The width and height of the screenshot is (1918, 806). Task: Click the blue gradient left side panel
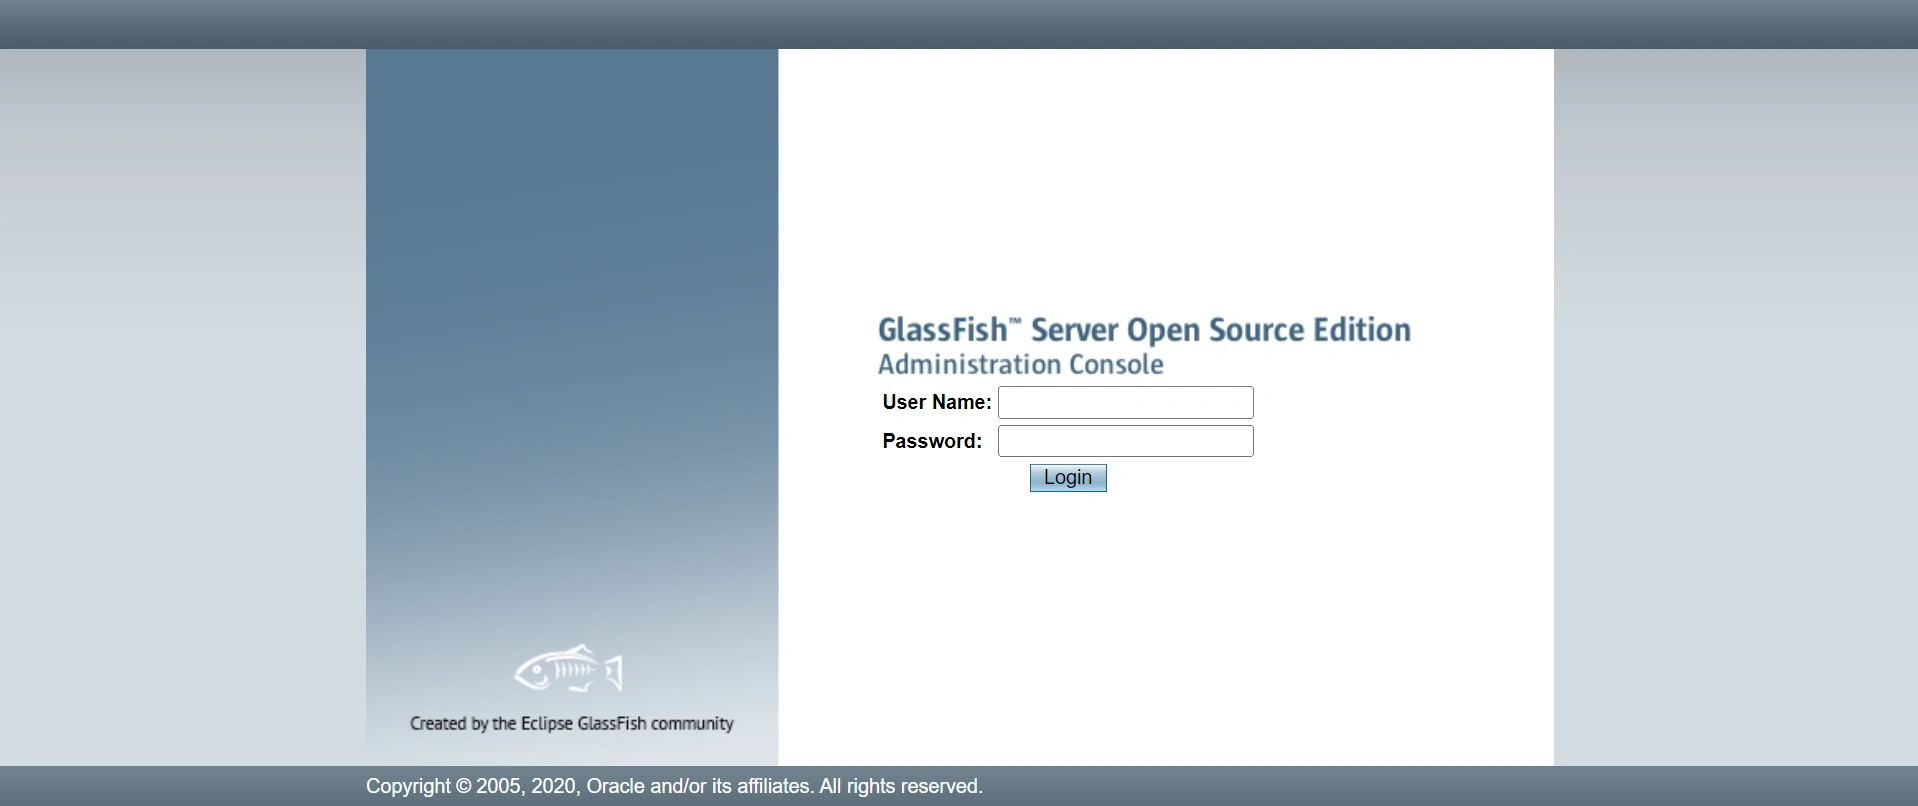pyautogui.click(x=571, y=300)
